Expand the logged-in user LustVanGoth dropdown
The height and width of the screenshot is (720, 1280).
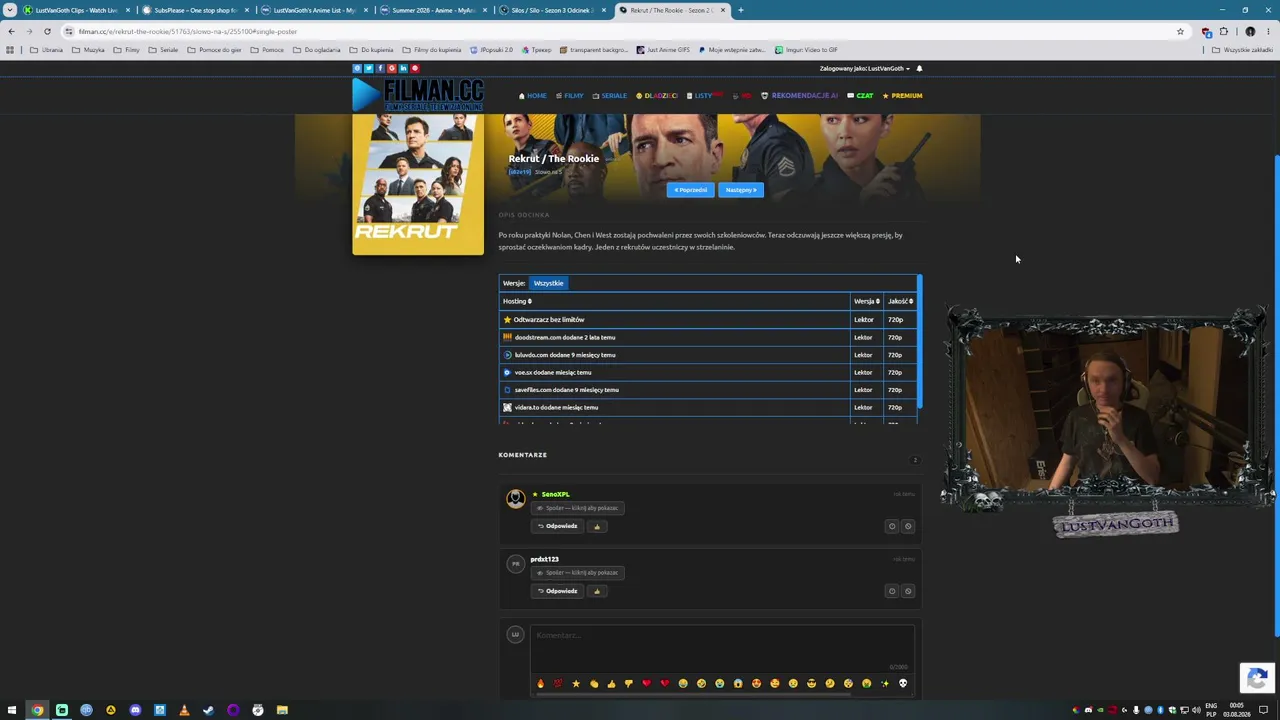865,68
